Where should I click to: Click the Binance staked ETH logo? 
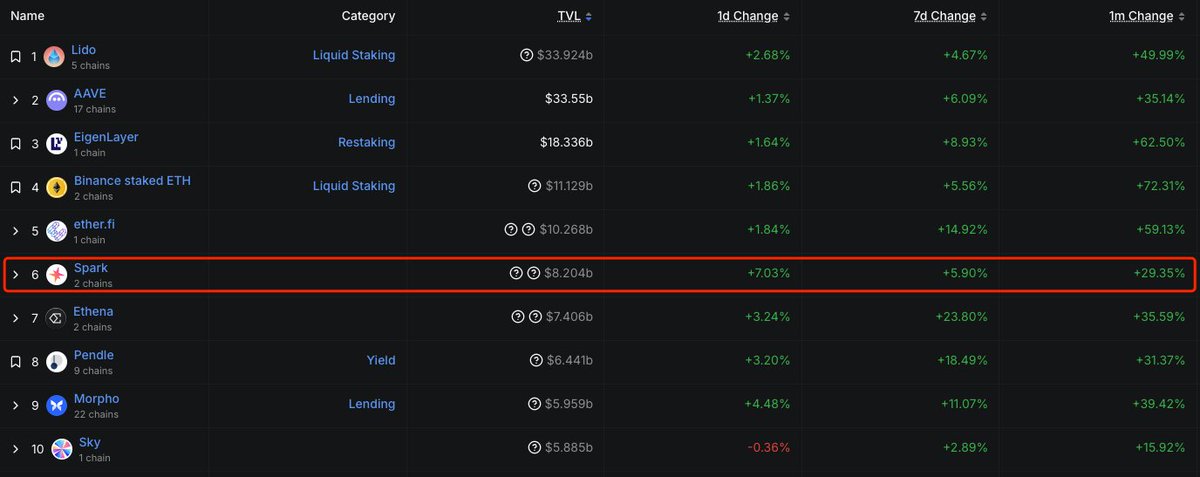tap(55, 187)
